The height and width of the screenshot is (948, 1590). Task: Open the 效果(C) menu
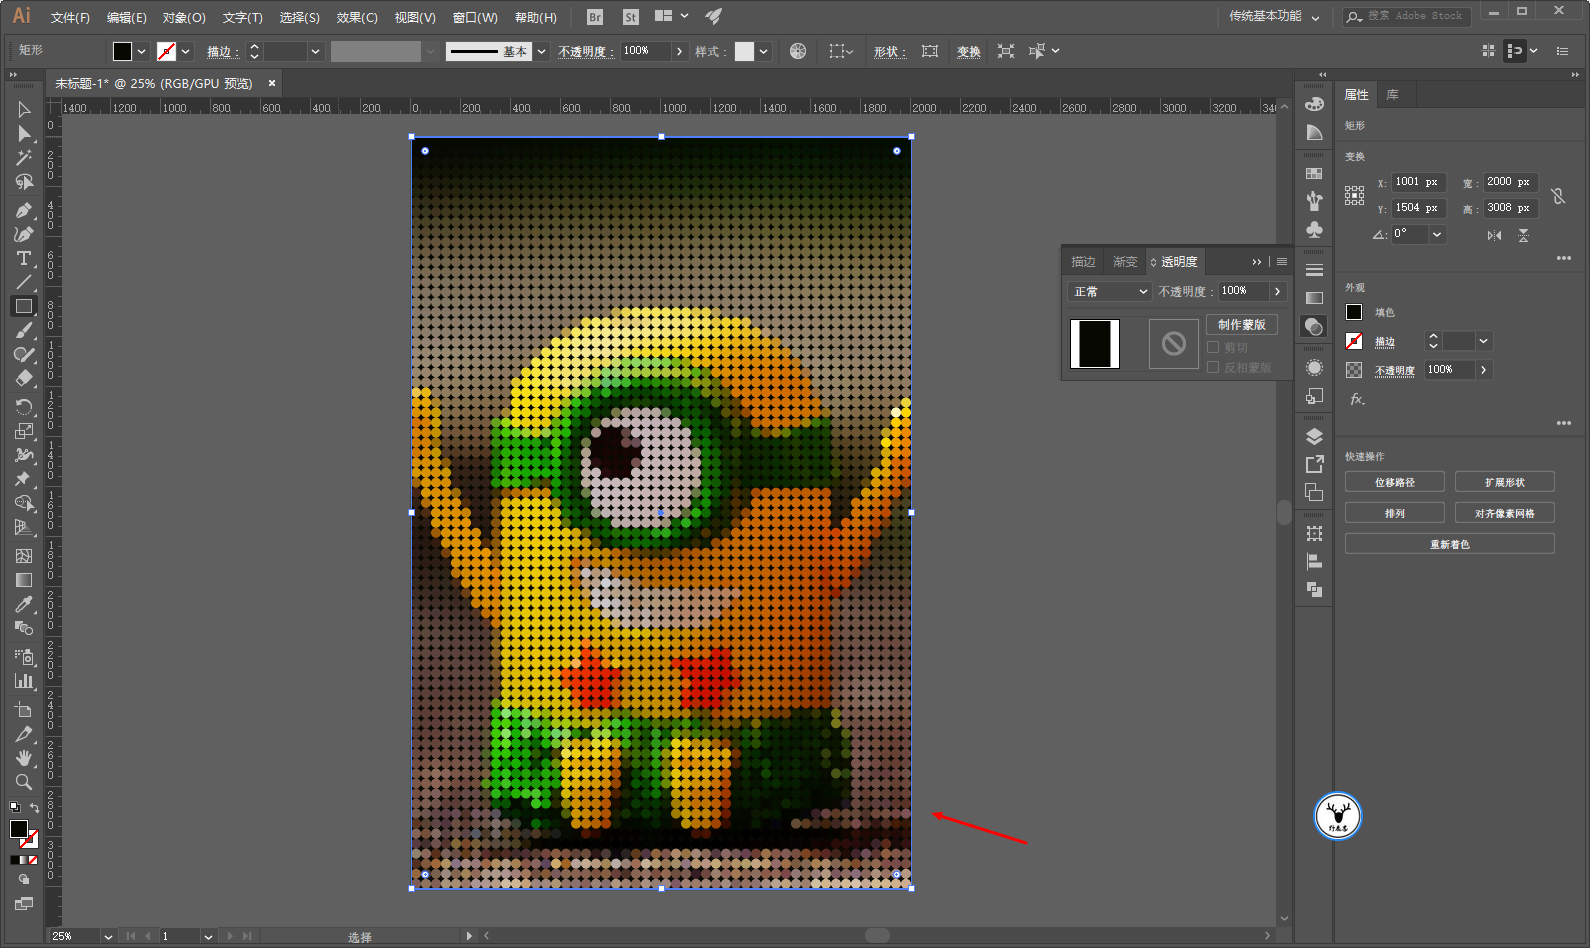pyautogui.click(x=357, y=17)
